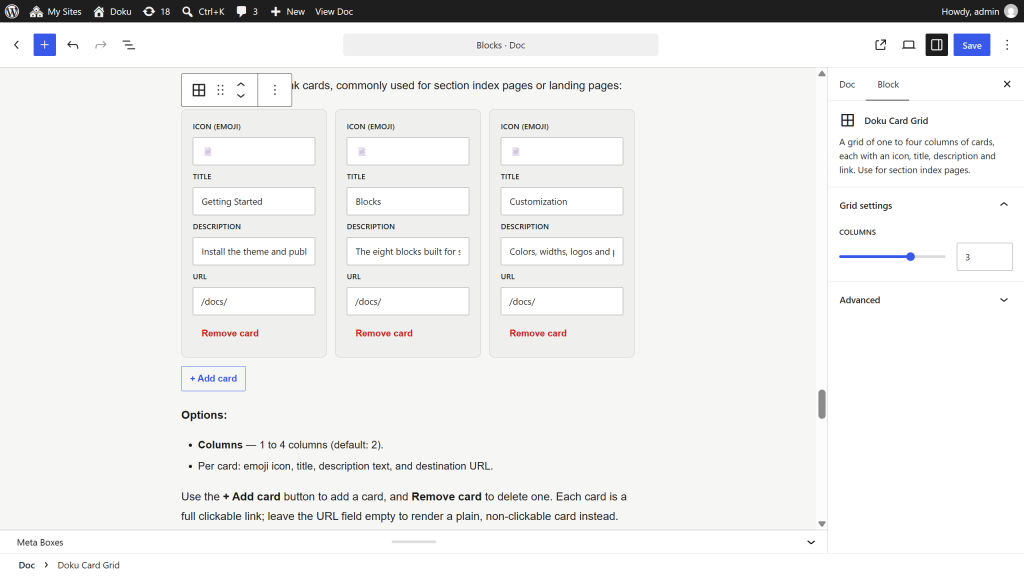Open the device preview options
The image size is (1024, 576).
point(908,45)
